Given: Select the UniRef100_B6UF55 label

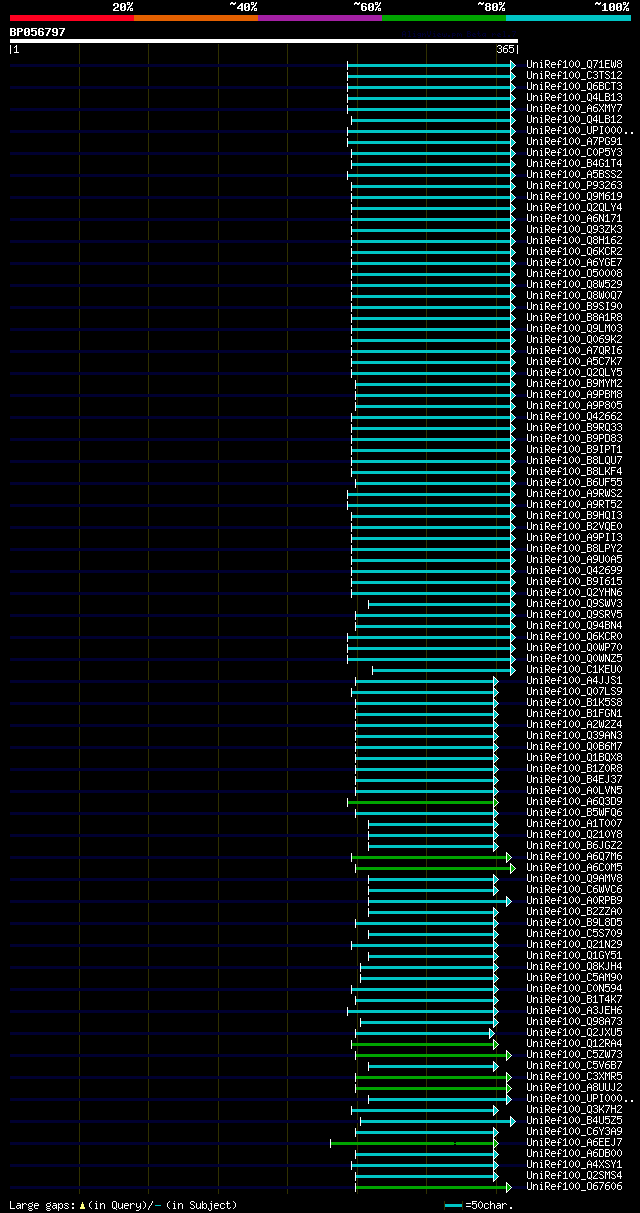Looking at the screenshot, I should pos(574,482).
